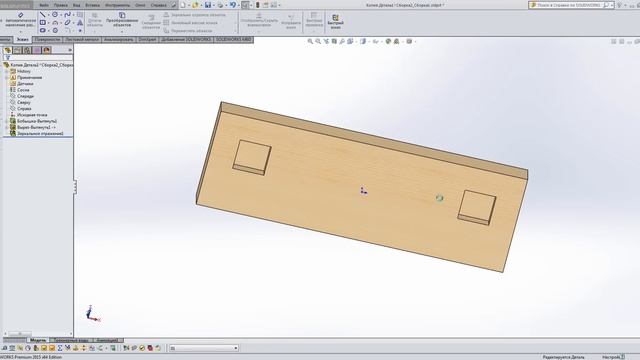Expand the FeatureManager panel chevron

click(x=70, y=50)
